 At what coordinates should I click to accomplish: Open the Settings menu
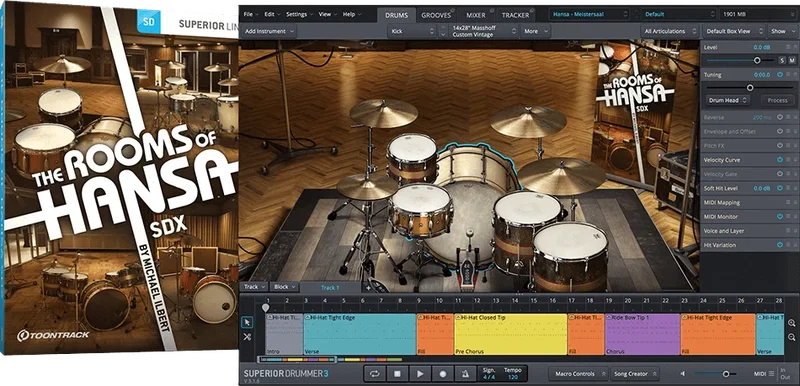click(x=299, y=14)
